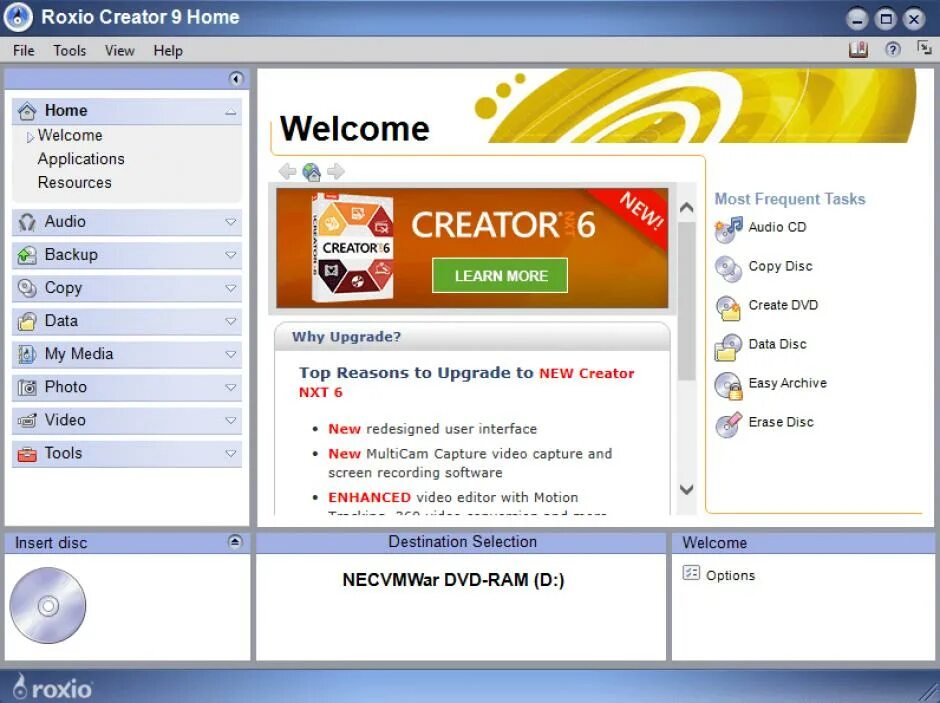
Task: Click the user guide book icon
Action: point(858,50)
